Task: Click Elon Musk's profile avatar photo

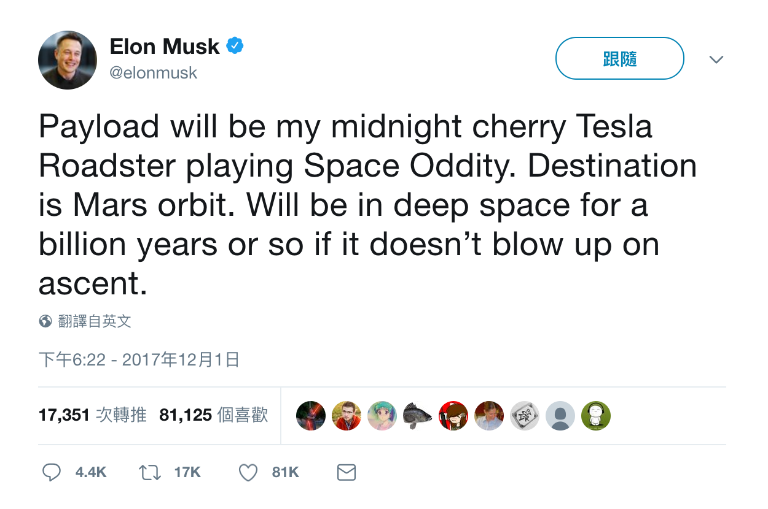Action: click(x=67, y=59)
